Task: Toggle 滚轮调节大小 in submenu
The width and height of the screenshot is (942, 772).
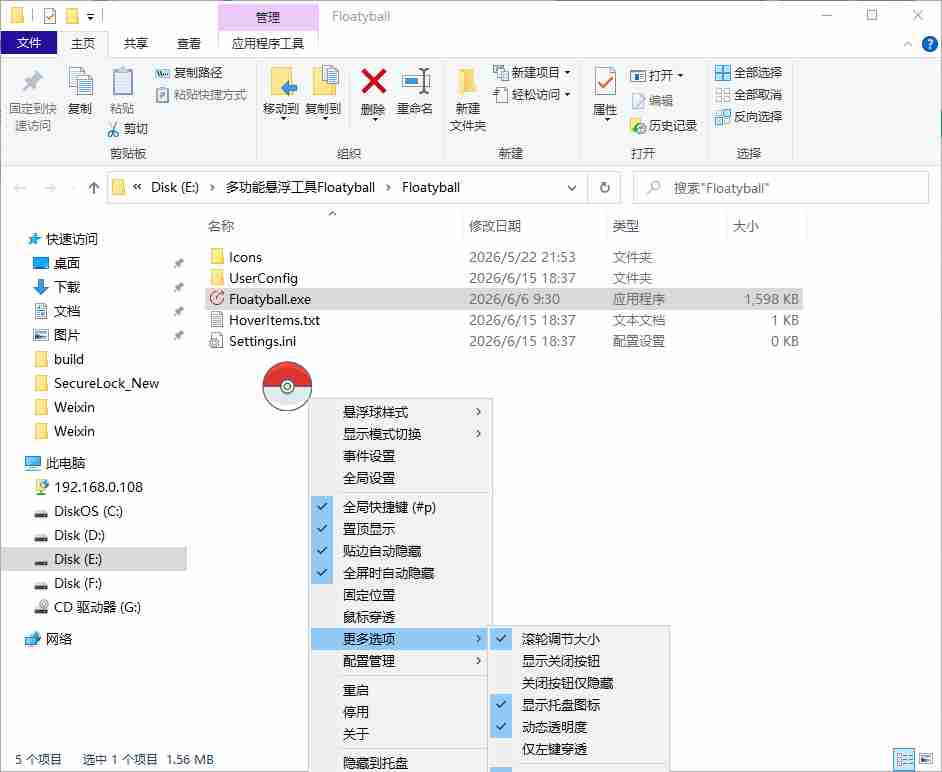Action: click(x=579, y=639)
